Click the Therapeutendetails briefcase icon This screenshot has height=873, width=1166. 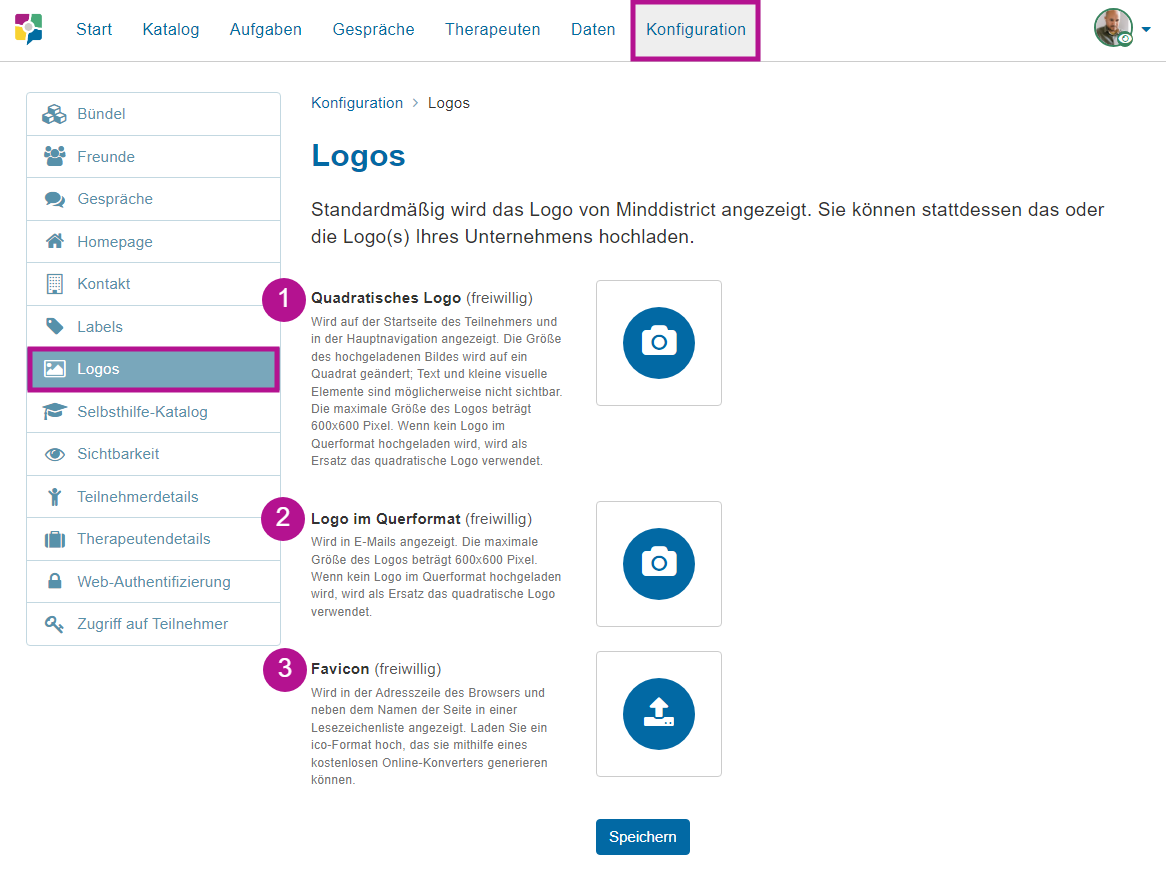click(54, 539)
